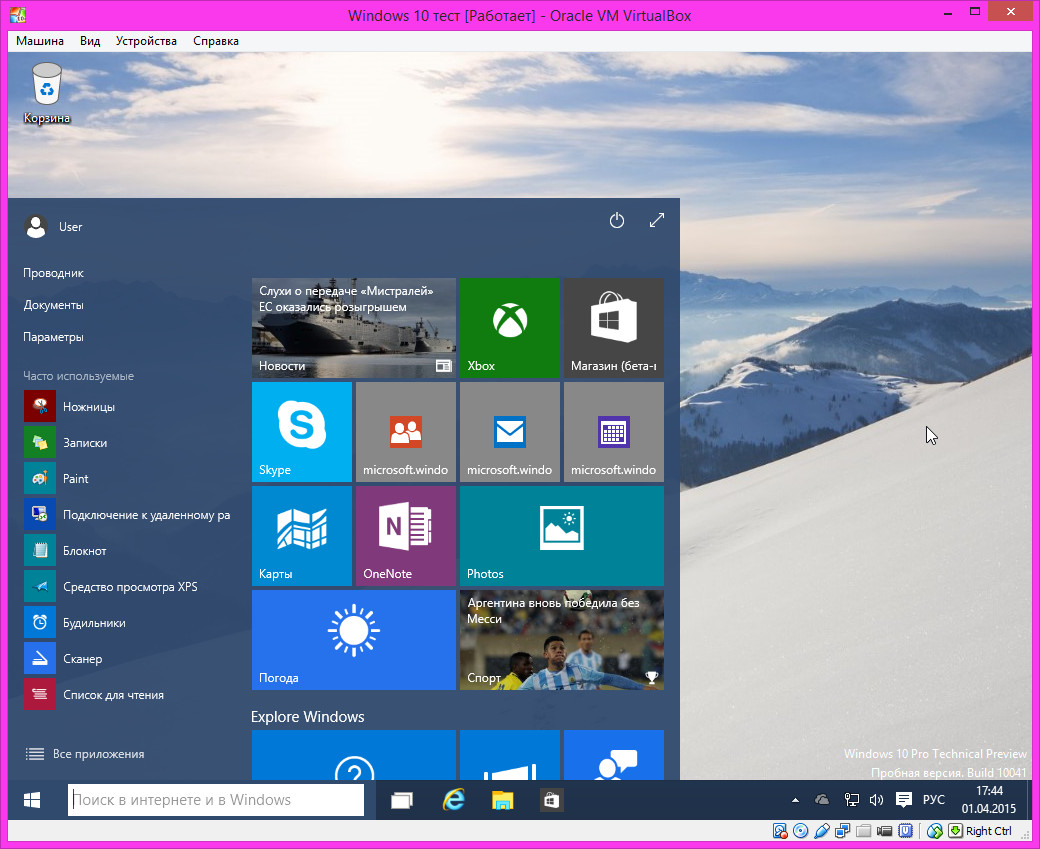Viewport: 1040px width, 849px height.
Task: Open Документы from the Start menu
Action: (54, 305)
